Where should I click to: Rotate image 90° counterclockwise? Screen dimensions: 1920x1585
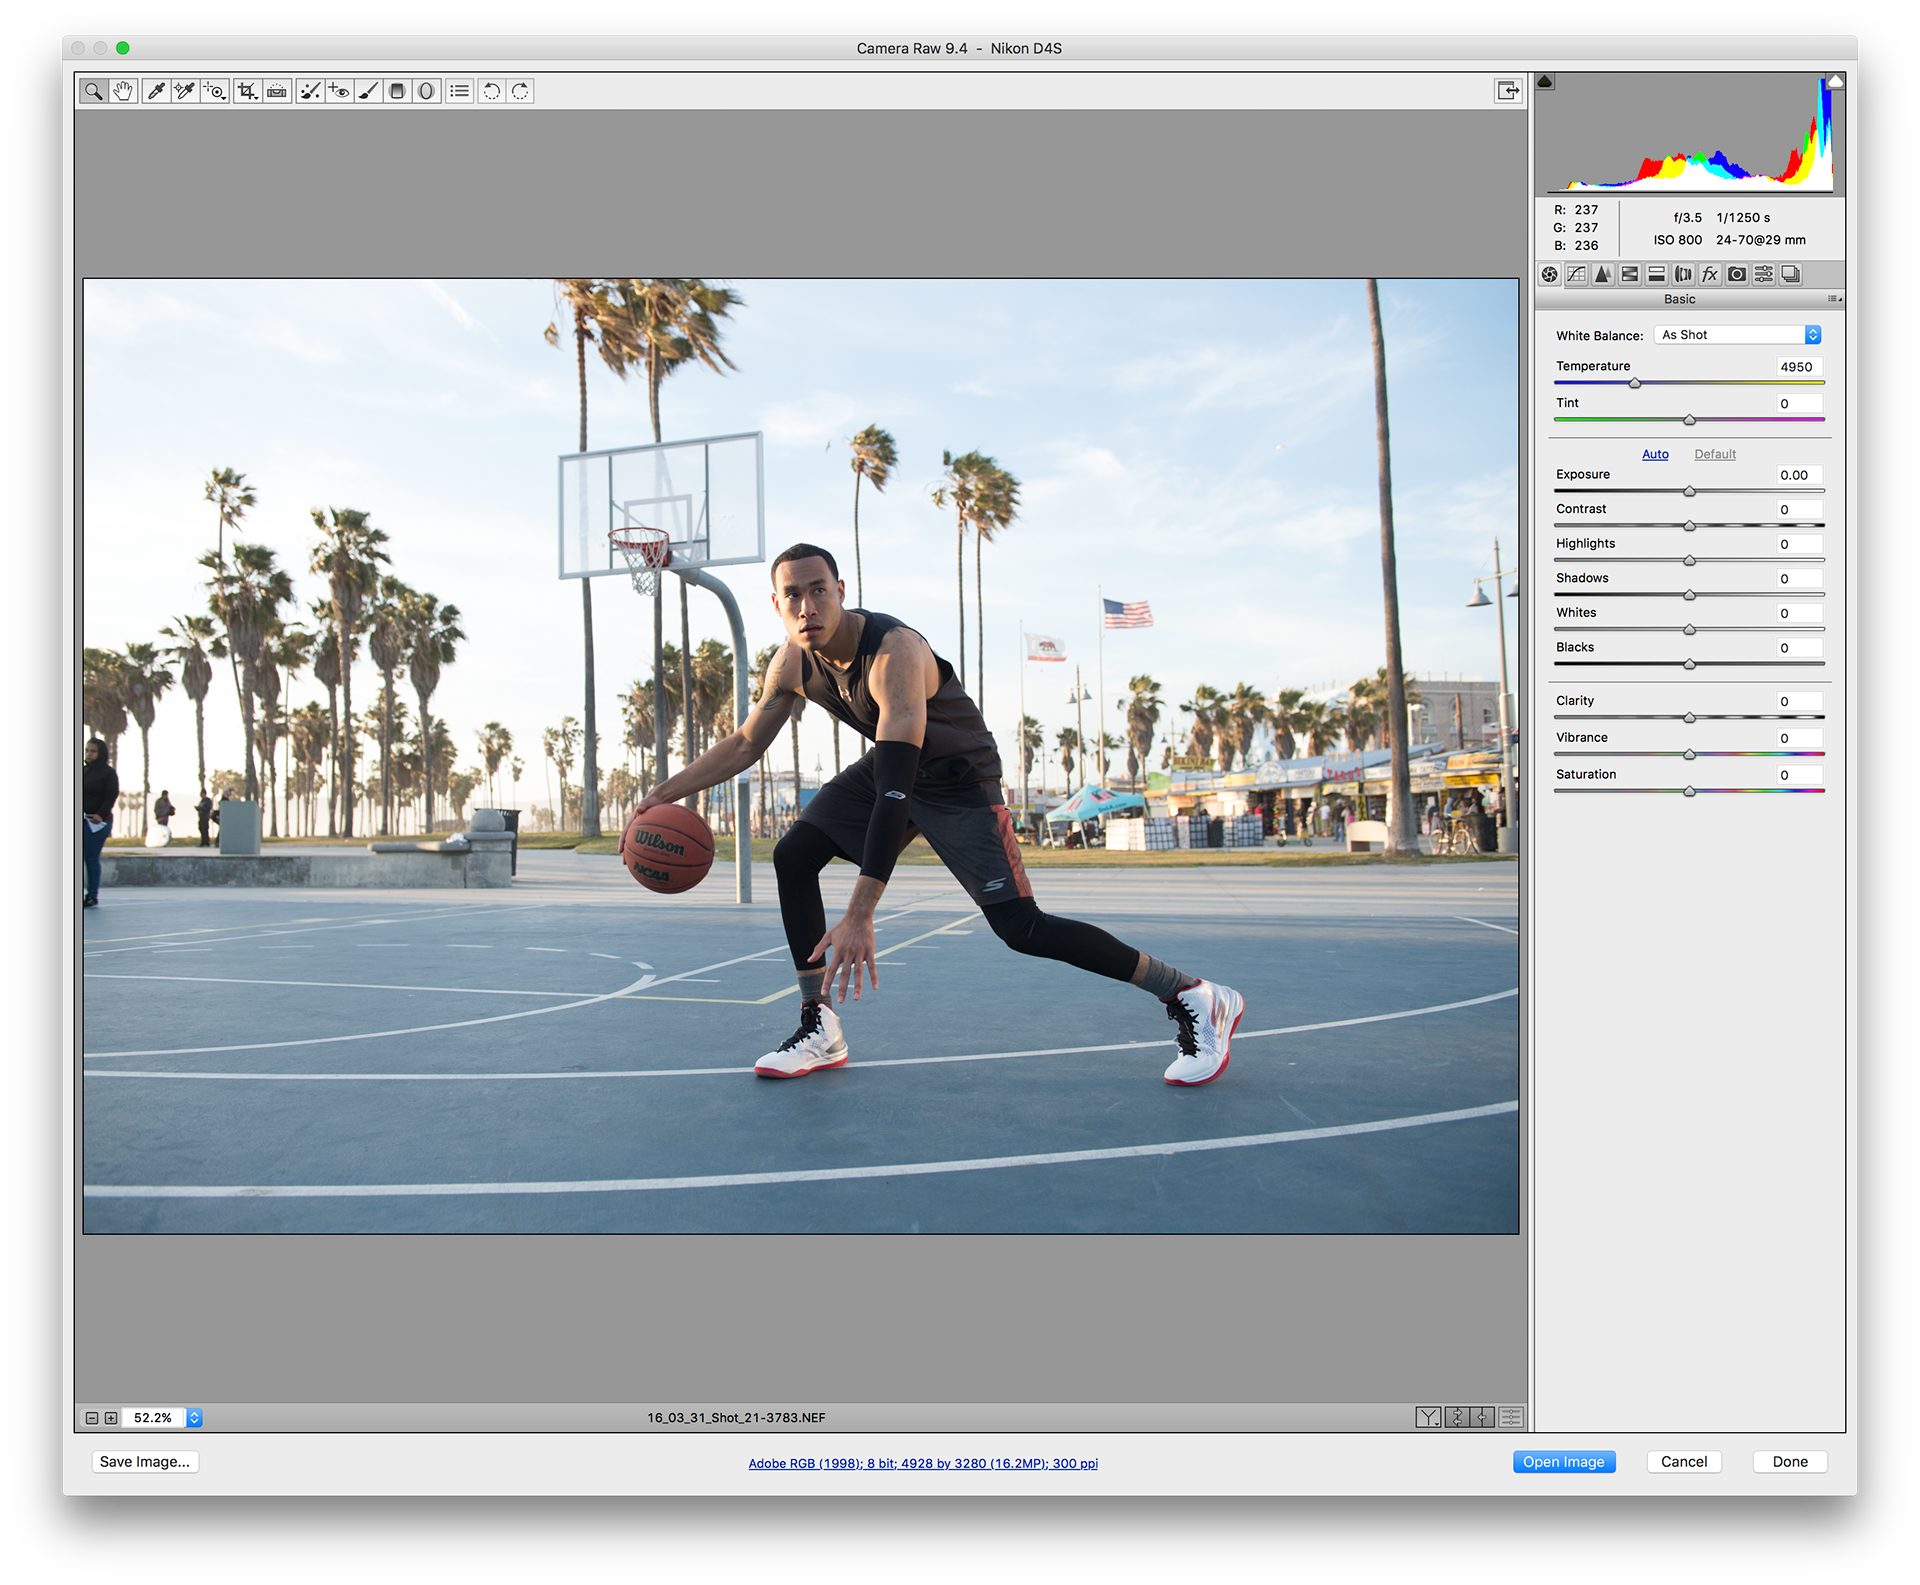click(491, 91)
